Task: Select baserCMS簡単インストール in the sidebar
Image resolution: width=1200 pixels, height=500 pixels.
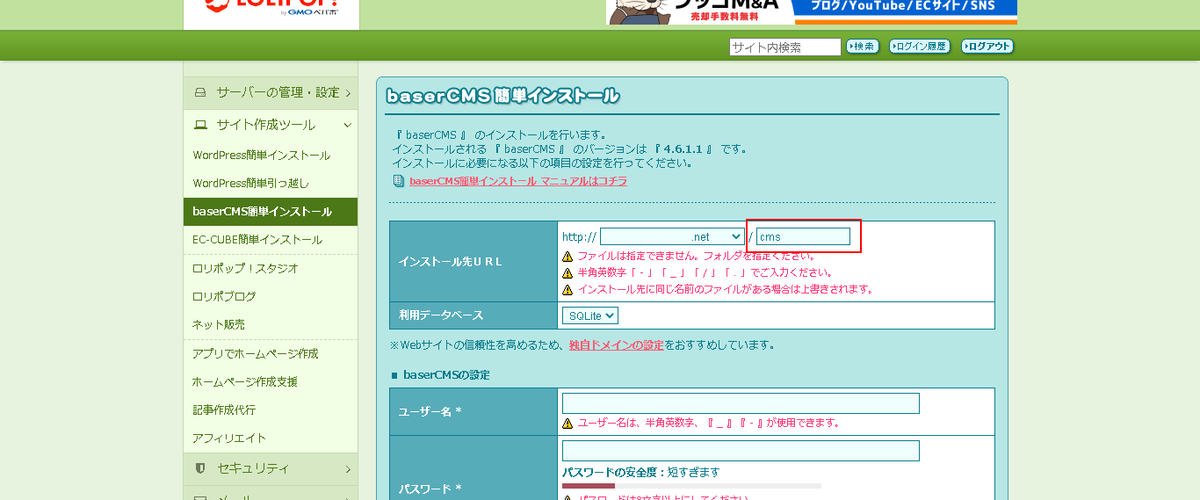Action: click(x=270, y=212)
